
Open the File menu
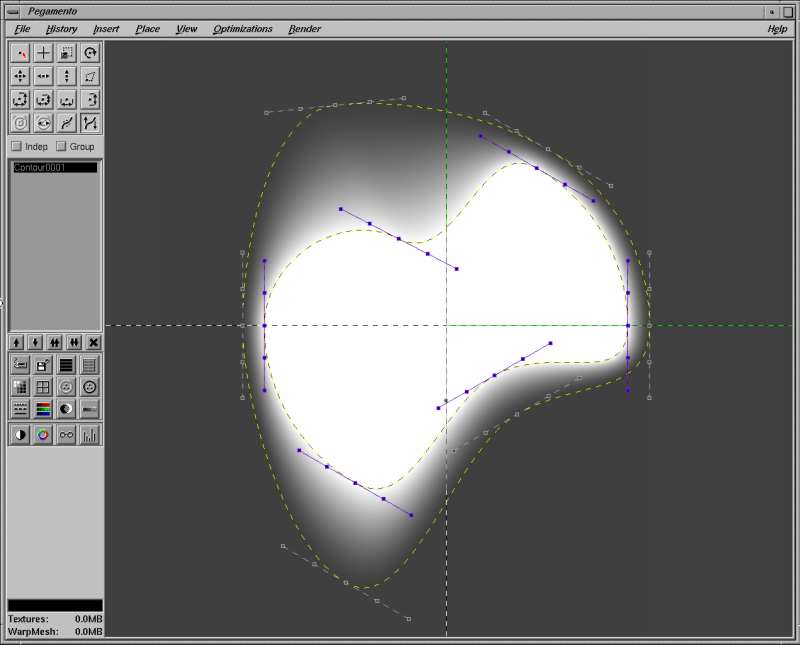[22, 29]
